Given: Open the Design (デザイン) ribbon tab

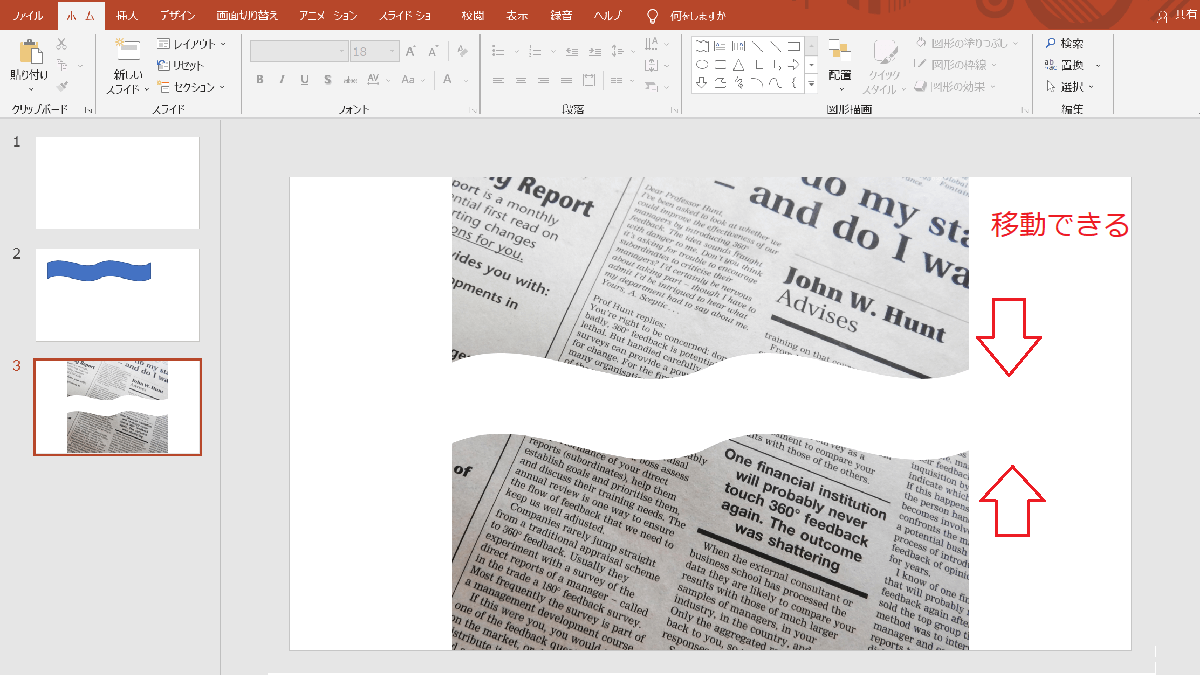Looking at the screenshot, I should click(177, 16).
